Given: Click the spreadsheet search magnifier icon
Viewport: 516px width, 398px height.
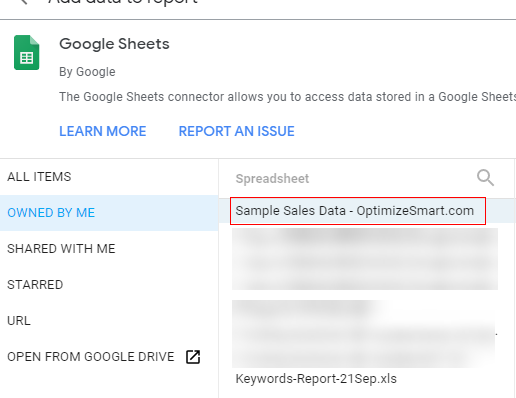Looking at the screenshot, I should click(485, 178).
